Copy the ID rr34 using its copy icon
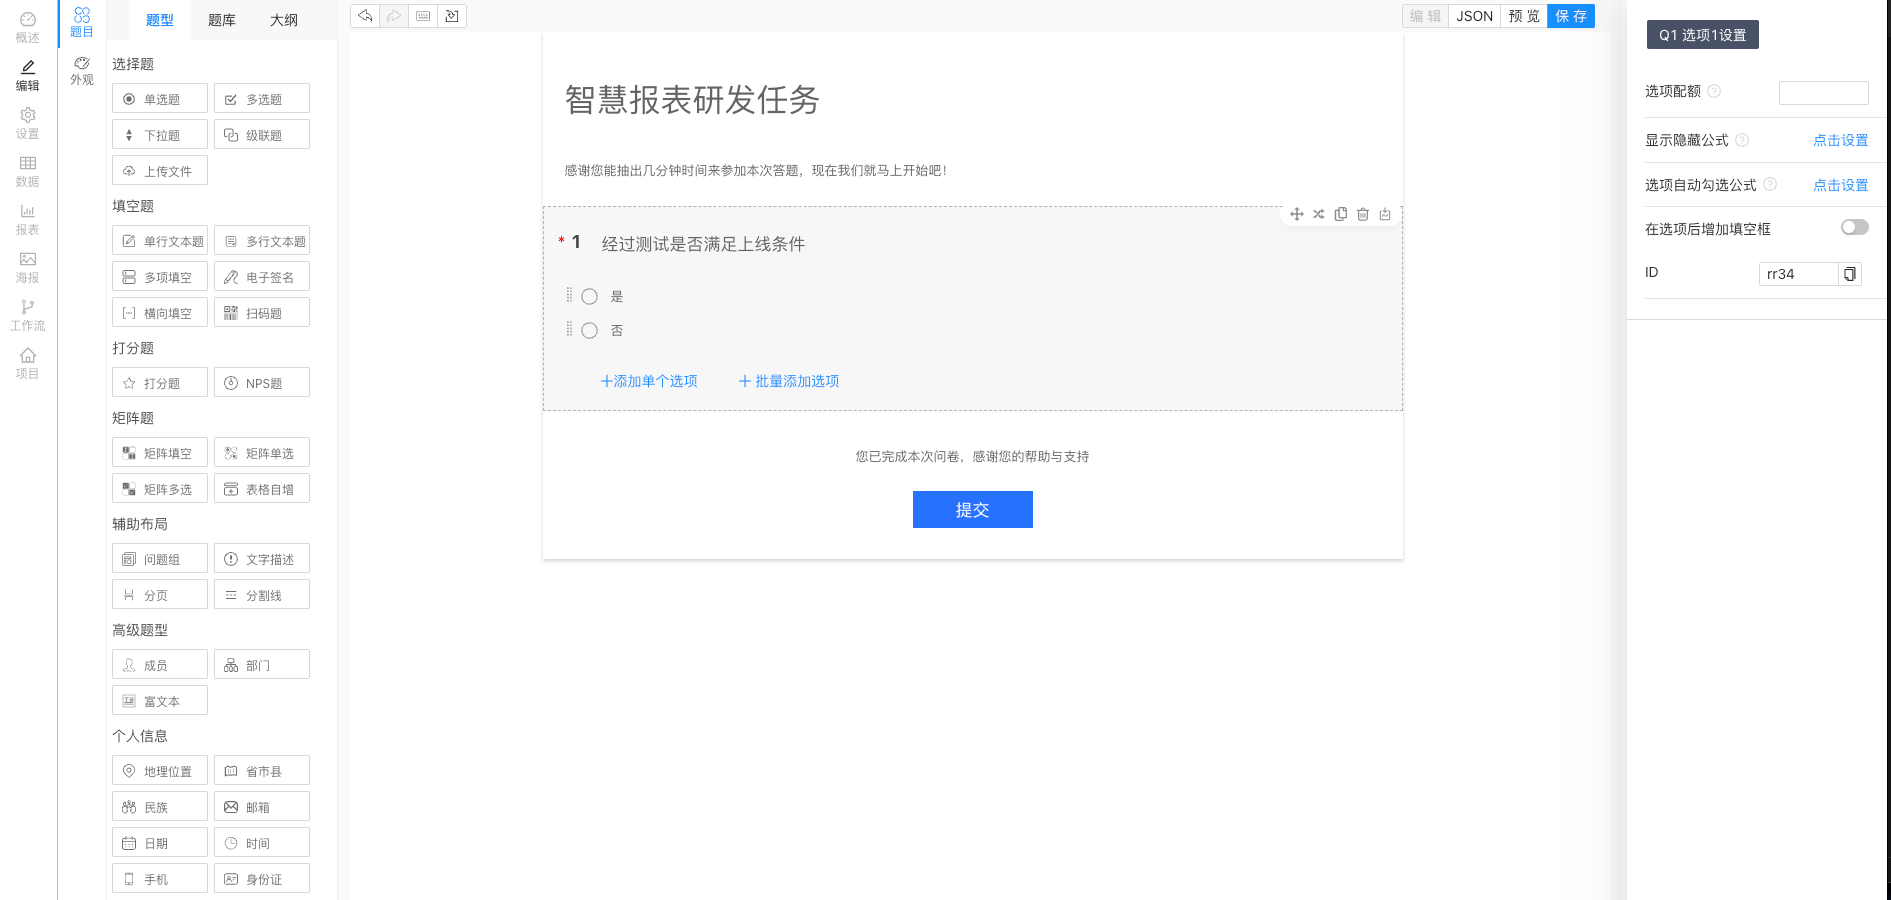This screenshot has height=900, width=1891. coord(1851,273)
